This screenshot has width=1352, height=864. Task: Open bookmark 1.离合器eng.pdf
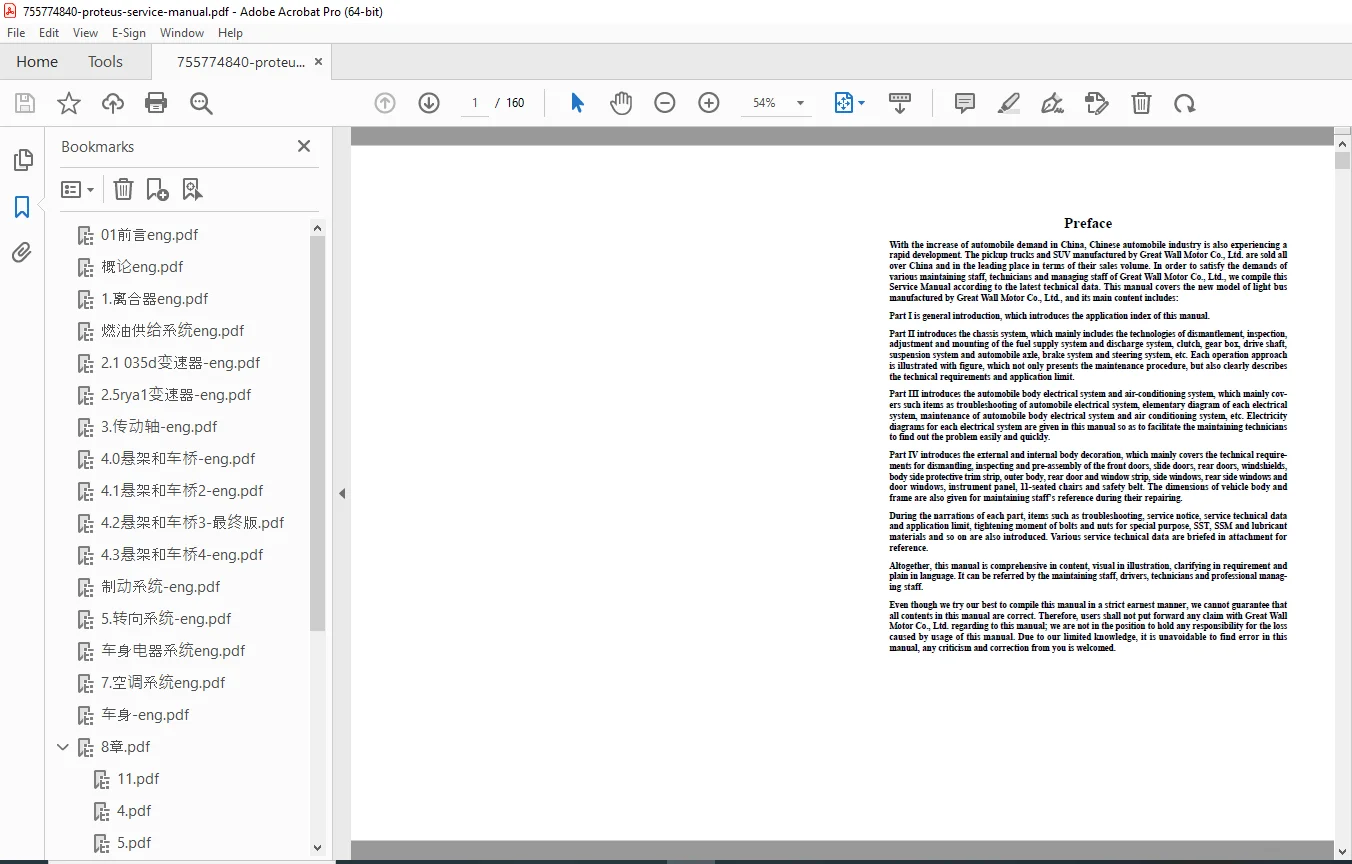click(x=154, y=299)
